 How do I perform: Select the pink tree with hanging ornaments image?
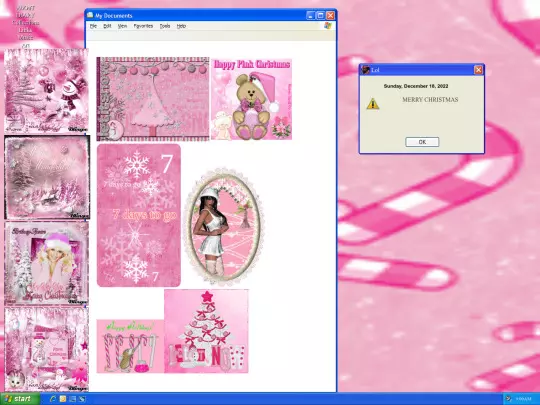(153, 99)
